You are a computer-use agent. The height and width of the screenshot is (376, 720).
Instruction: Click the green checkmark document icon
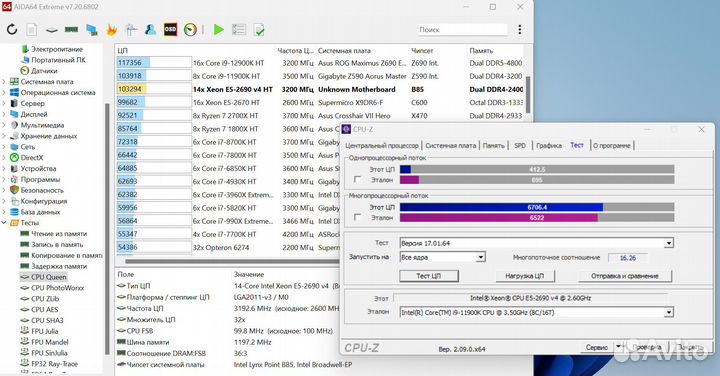pyautogui.click(x=259, y=30)
